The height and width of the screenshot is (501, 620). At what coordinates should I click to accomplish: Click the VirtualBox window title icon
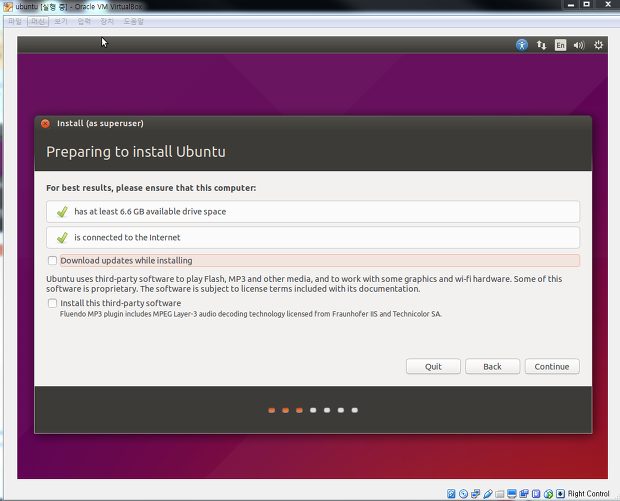pos(8,6)
